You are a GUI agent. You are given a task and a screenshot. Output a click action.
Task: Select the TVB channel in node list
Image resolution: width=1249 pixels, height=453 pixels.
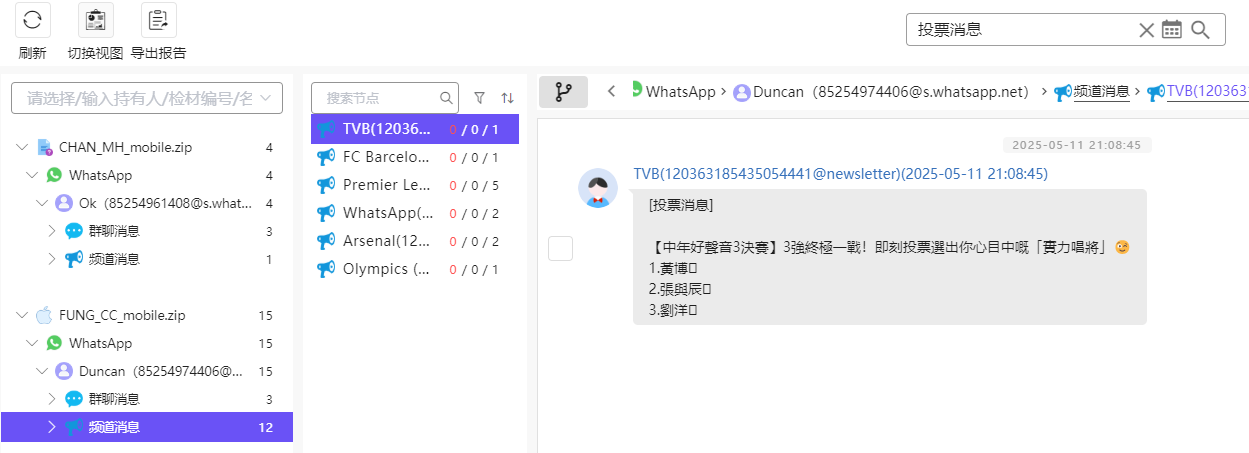coord(415,129)
